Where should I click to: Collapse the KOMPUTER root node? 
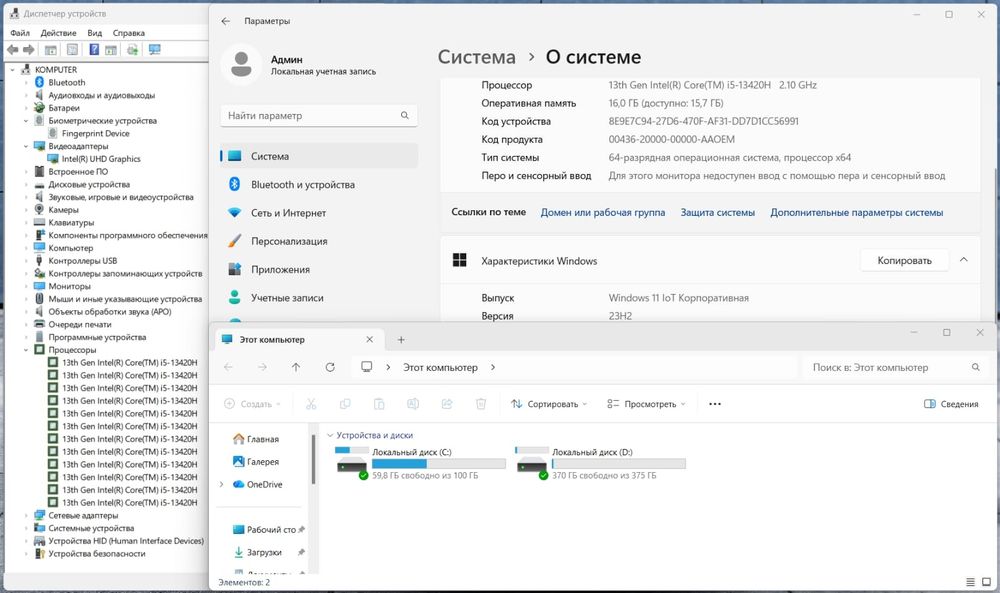point(13,70)
